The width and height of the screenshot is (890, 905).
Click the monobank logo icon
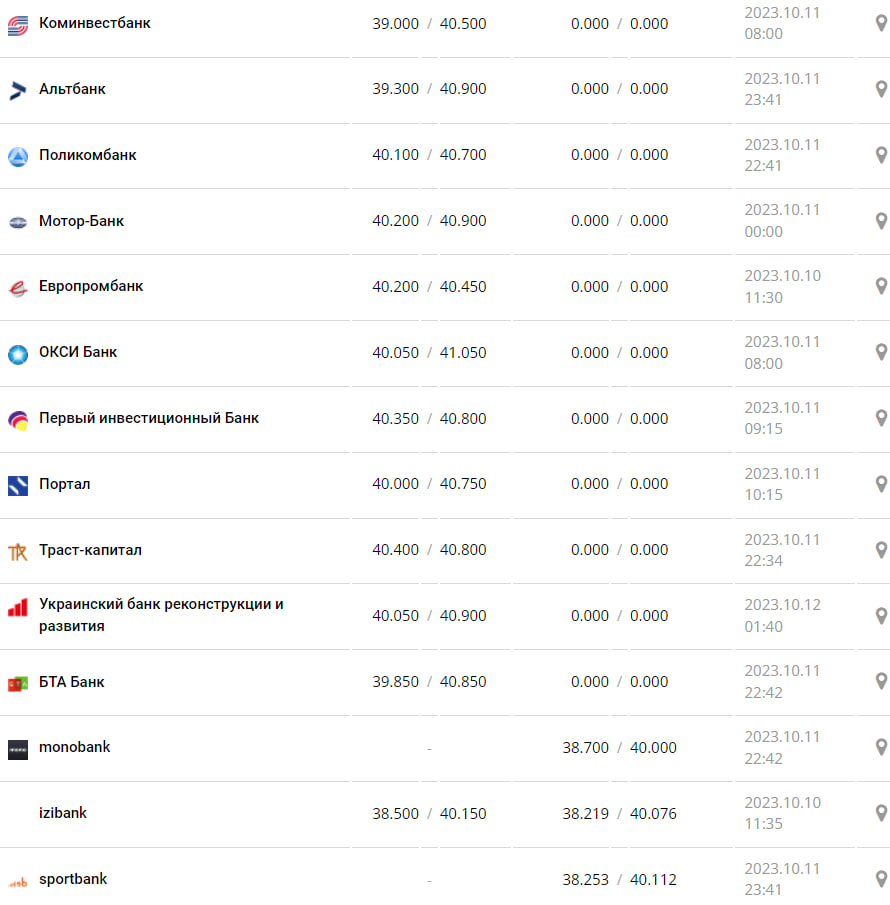pos(18,749)
